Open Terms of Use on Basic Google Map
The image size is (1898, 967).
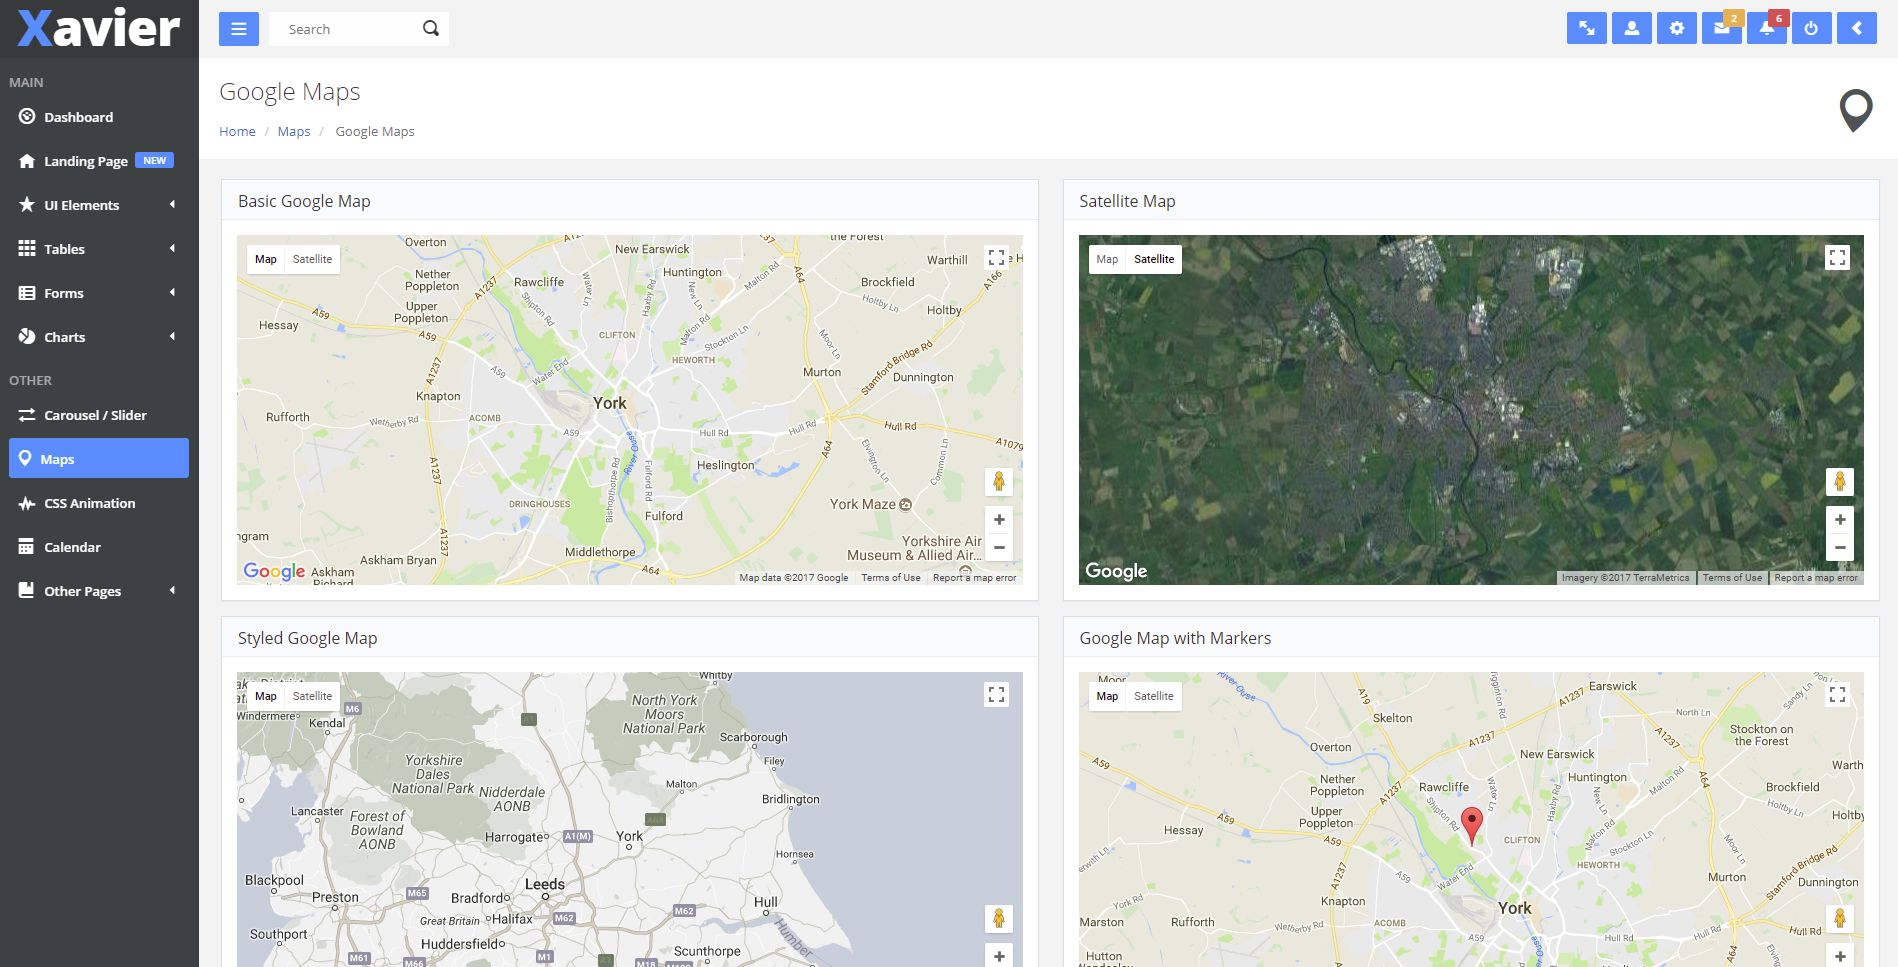point(891,578)
